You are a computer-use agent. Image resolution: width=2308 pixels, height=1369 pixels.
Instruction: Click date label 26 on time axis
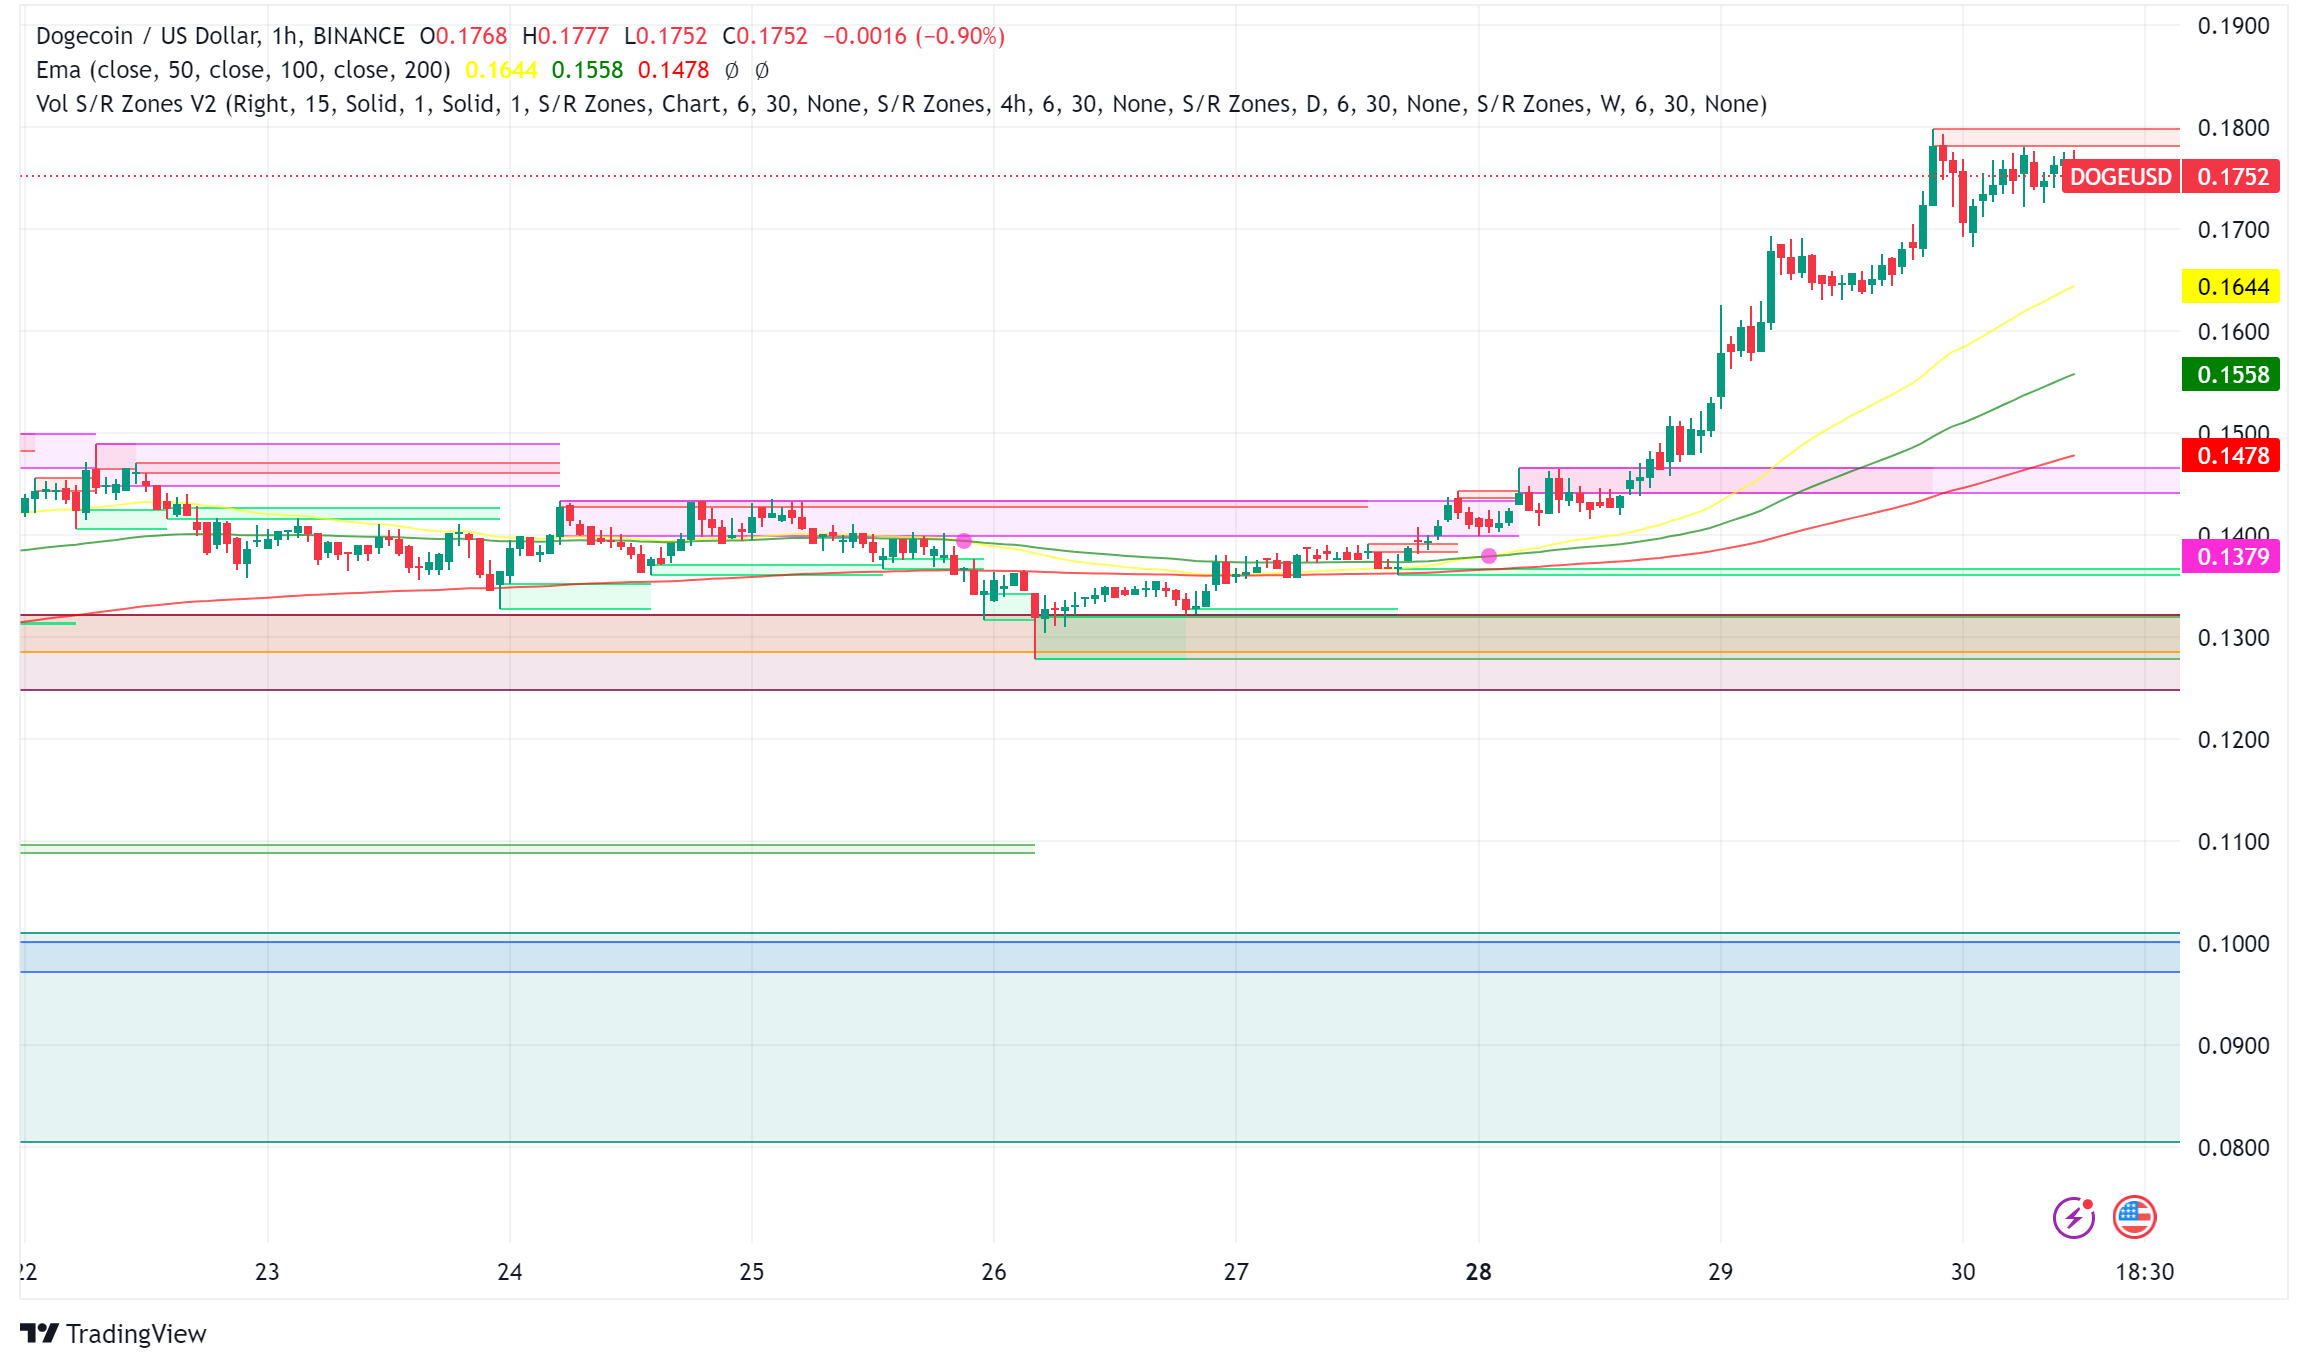click(994, 1272)
